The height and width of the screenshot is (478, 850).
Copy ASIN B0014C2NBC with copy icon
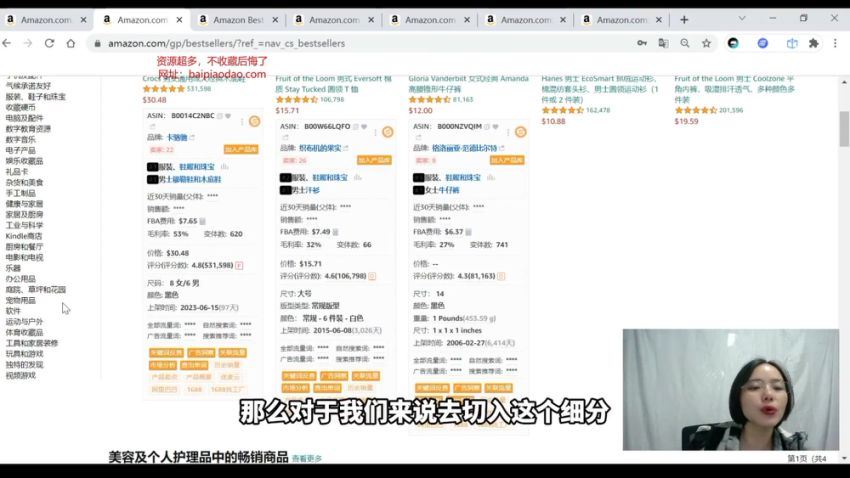[x=220, y=116]
